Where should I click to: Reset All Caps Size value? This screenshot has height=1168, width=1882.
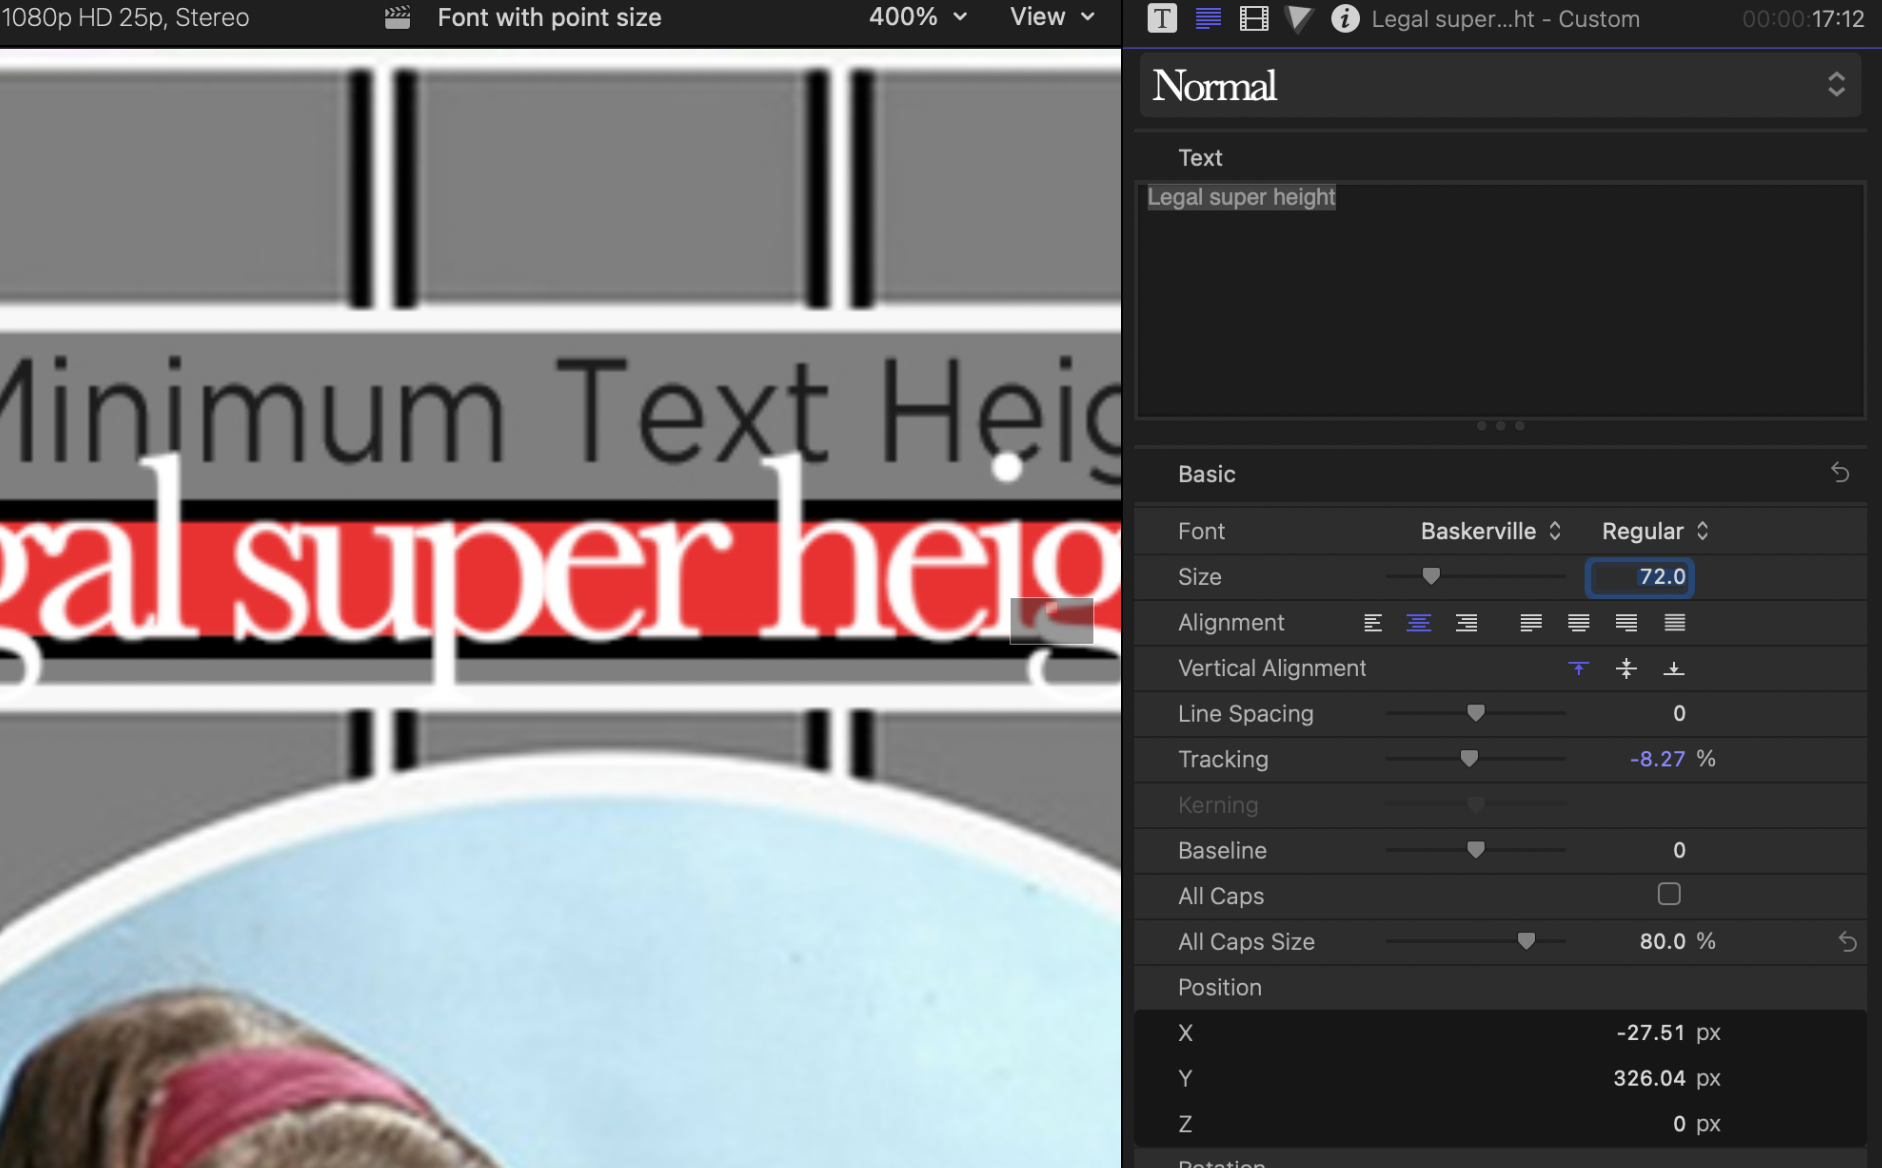pyautogui.click(x=1847, y=941)
